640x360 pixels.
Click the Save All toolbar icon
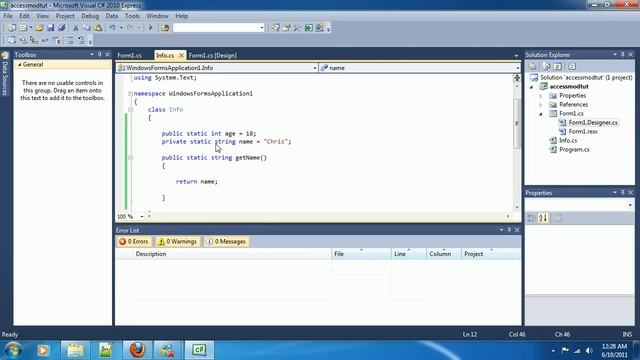pyautogui.click(x=62, y=28)
